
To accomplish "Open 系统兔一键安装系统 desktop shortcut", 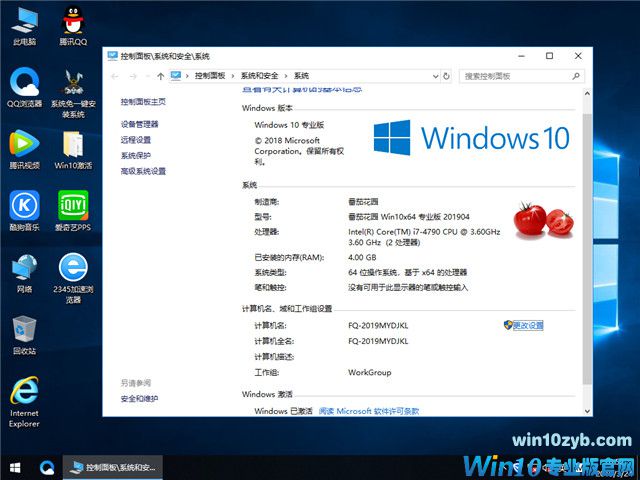I will pos(73,93).
